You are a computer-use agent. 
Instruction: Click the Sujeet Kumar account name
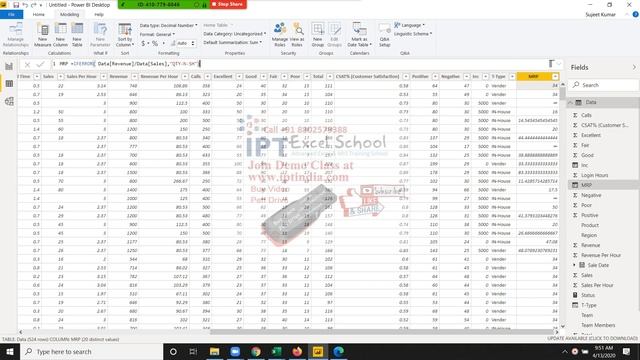(x=600, y=15)
